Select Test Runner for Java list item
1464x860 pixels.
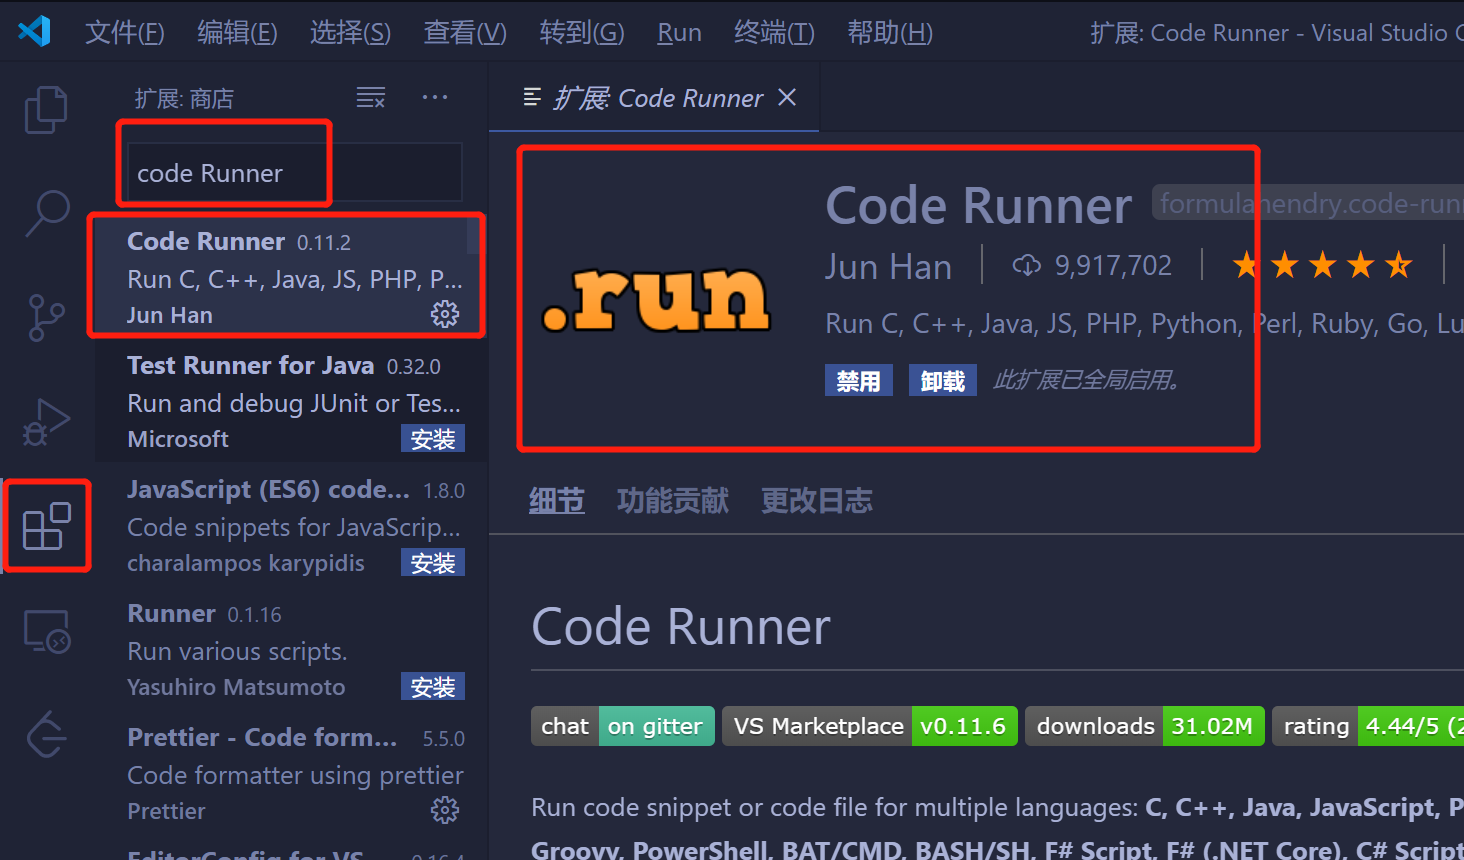(x=292, y=401)
